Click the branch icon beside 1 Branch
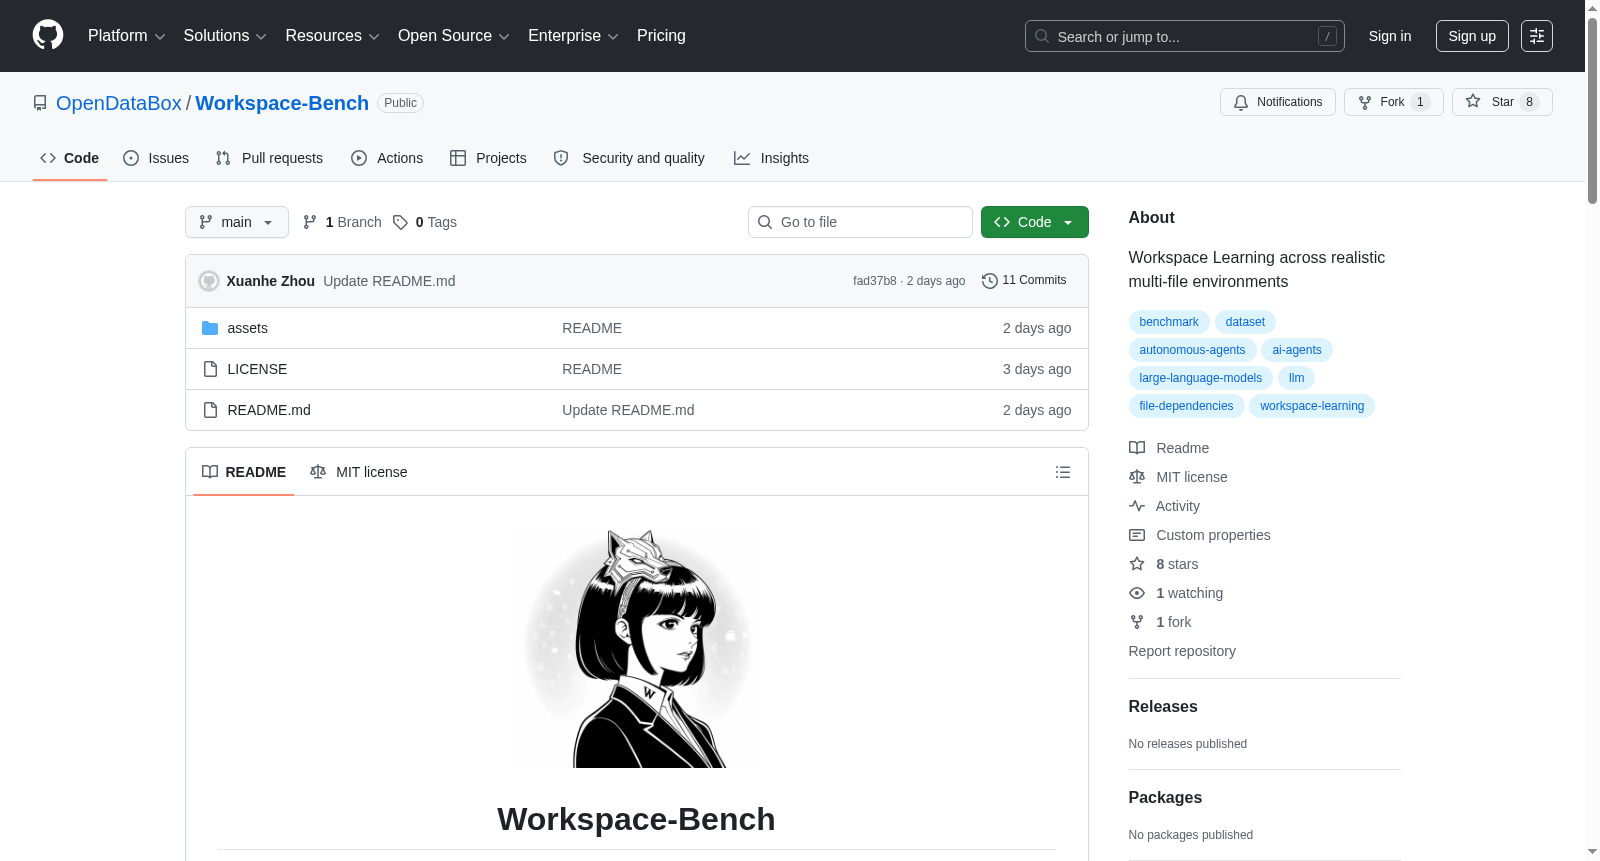Screen dimensions: 1600x861 pyautogui.click(x=310, y=222)
